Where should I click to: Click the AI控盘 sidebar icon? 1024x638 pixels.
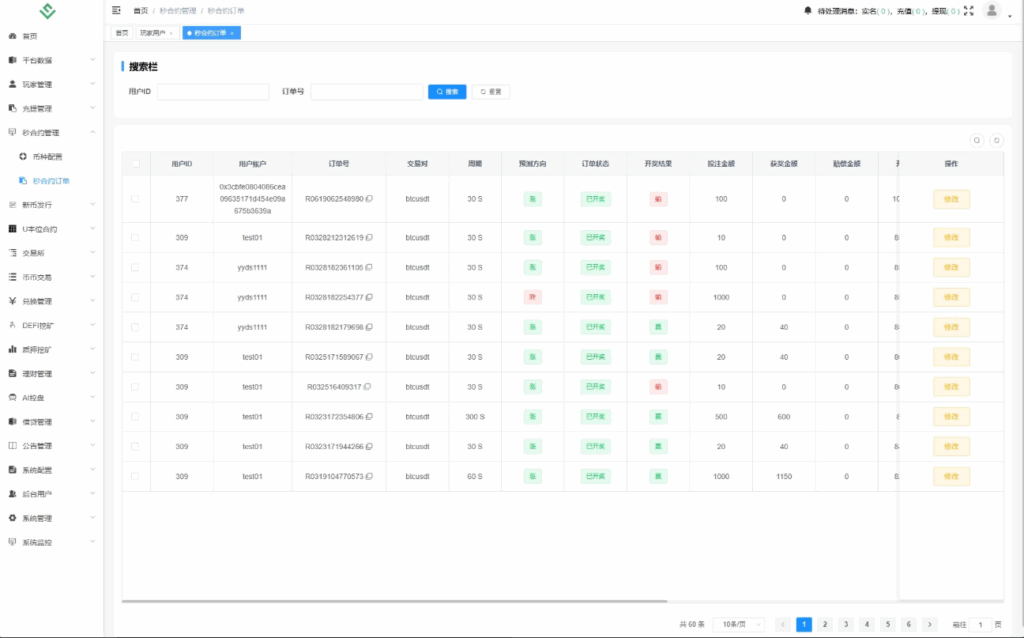(12, 398)
